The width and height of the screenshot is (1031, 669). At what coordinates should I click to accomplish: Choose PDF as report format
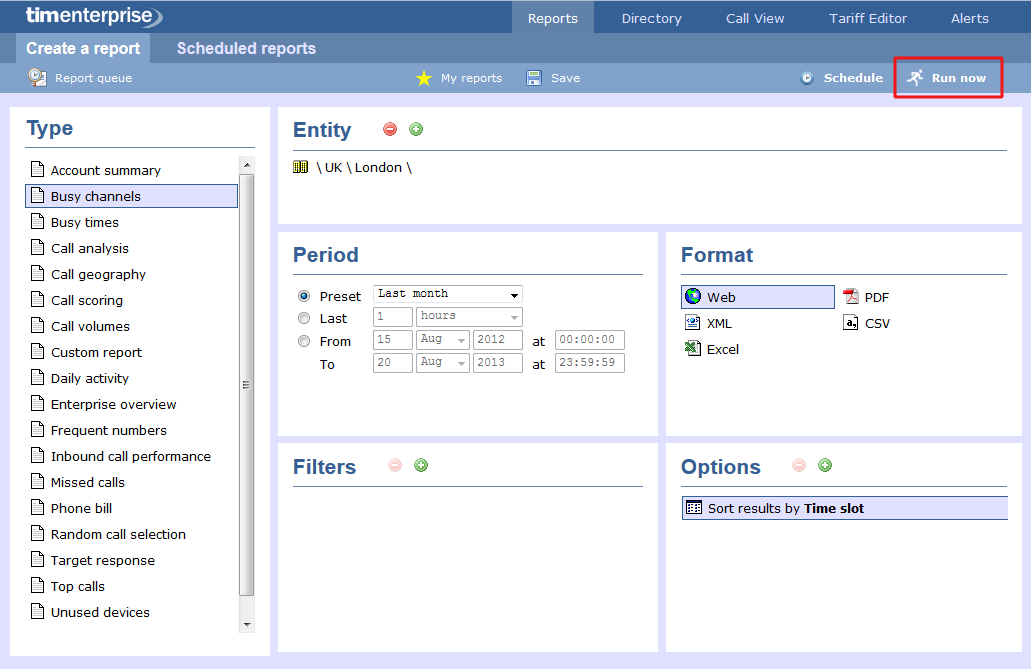click(x=866, y=297)
